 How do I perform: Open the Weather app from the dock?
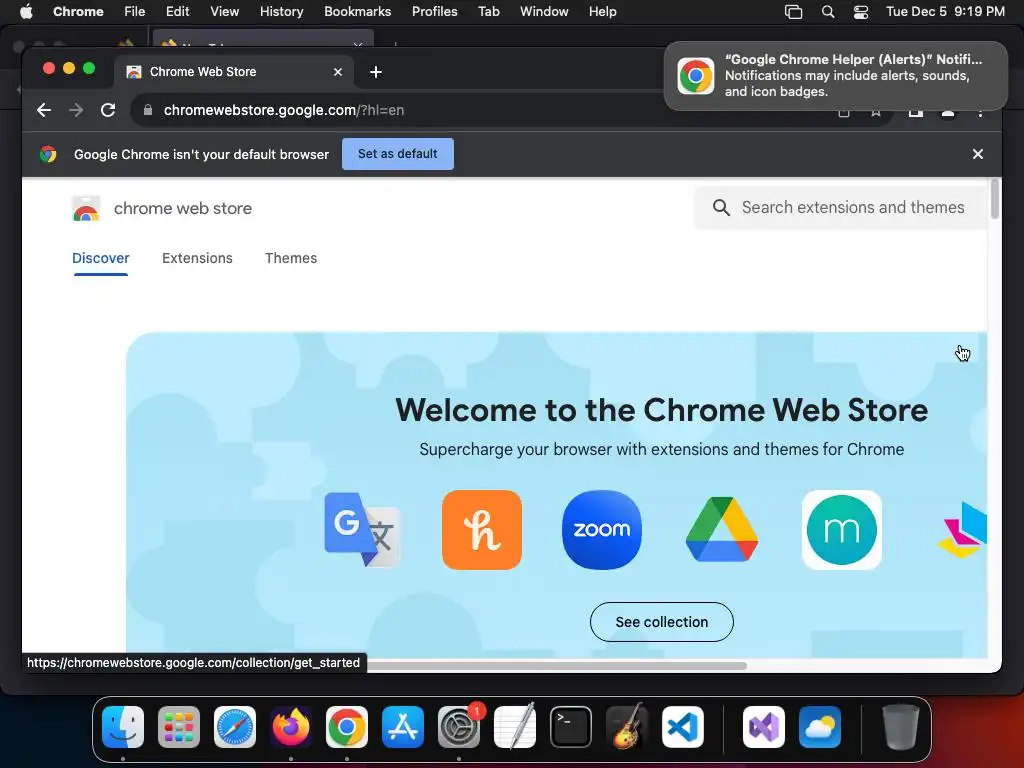(x=820, y=727)
